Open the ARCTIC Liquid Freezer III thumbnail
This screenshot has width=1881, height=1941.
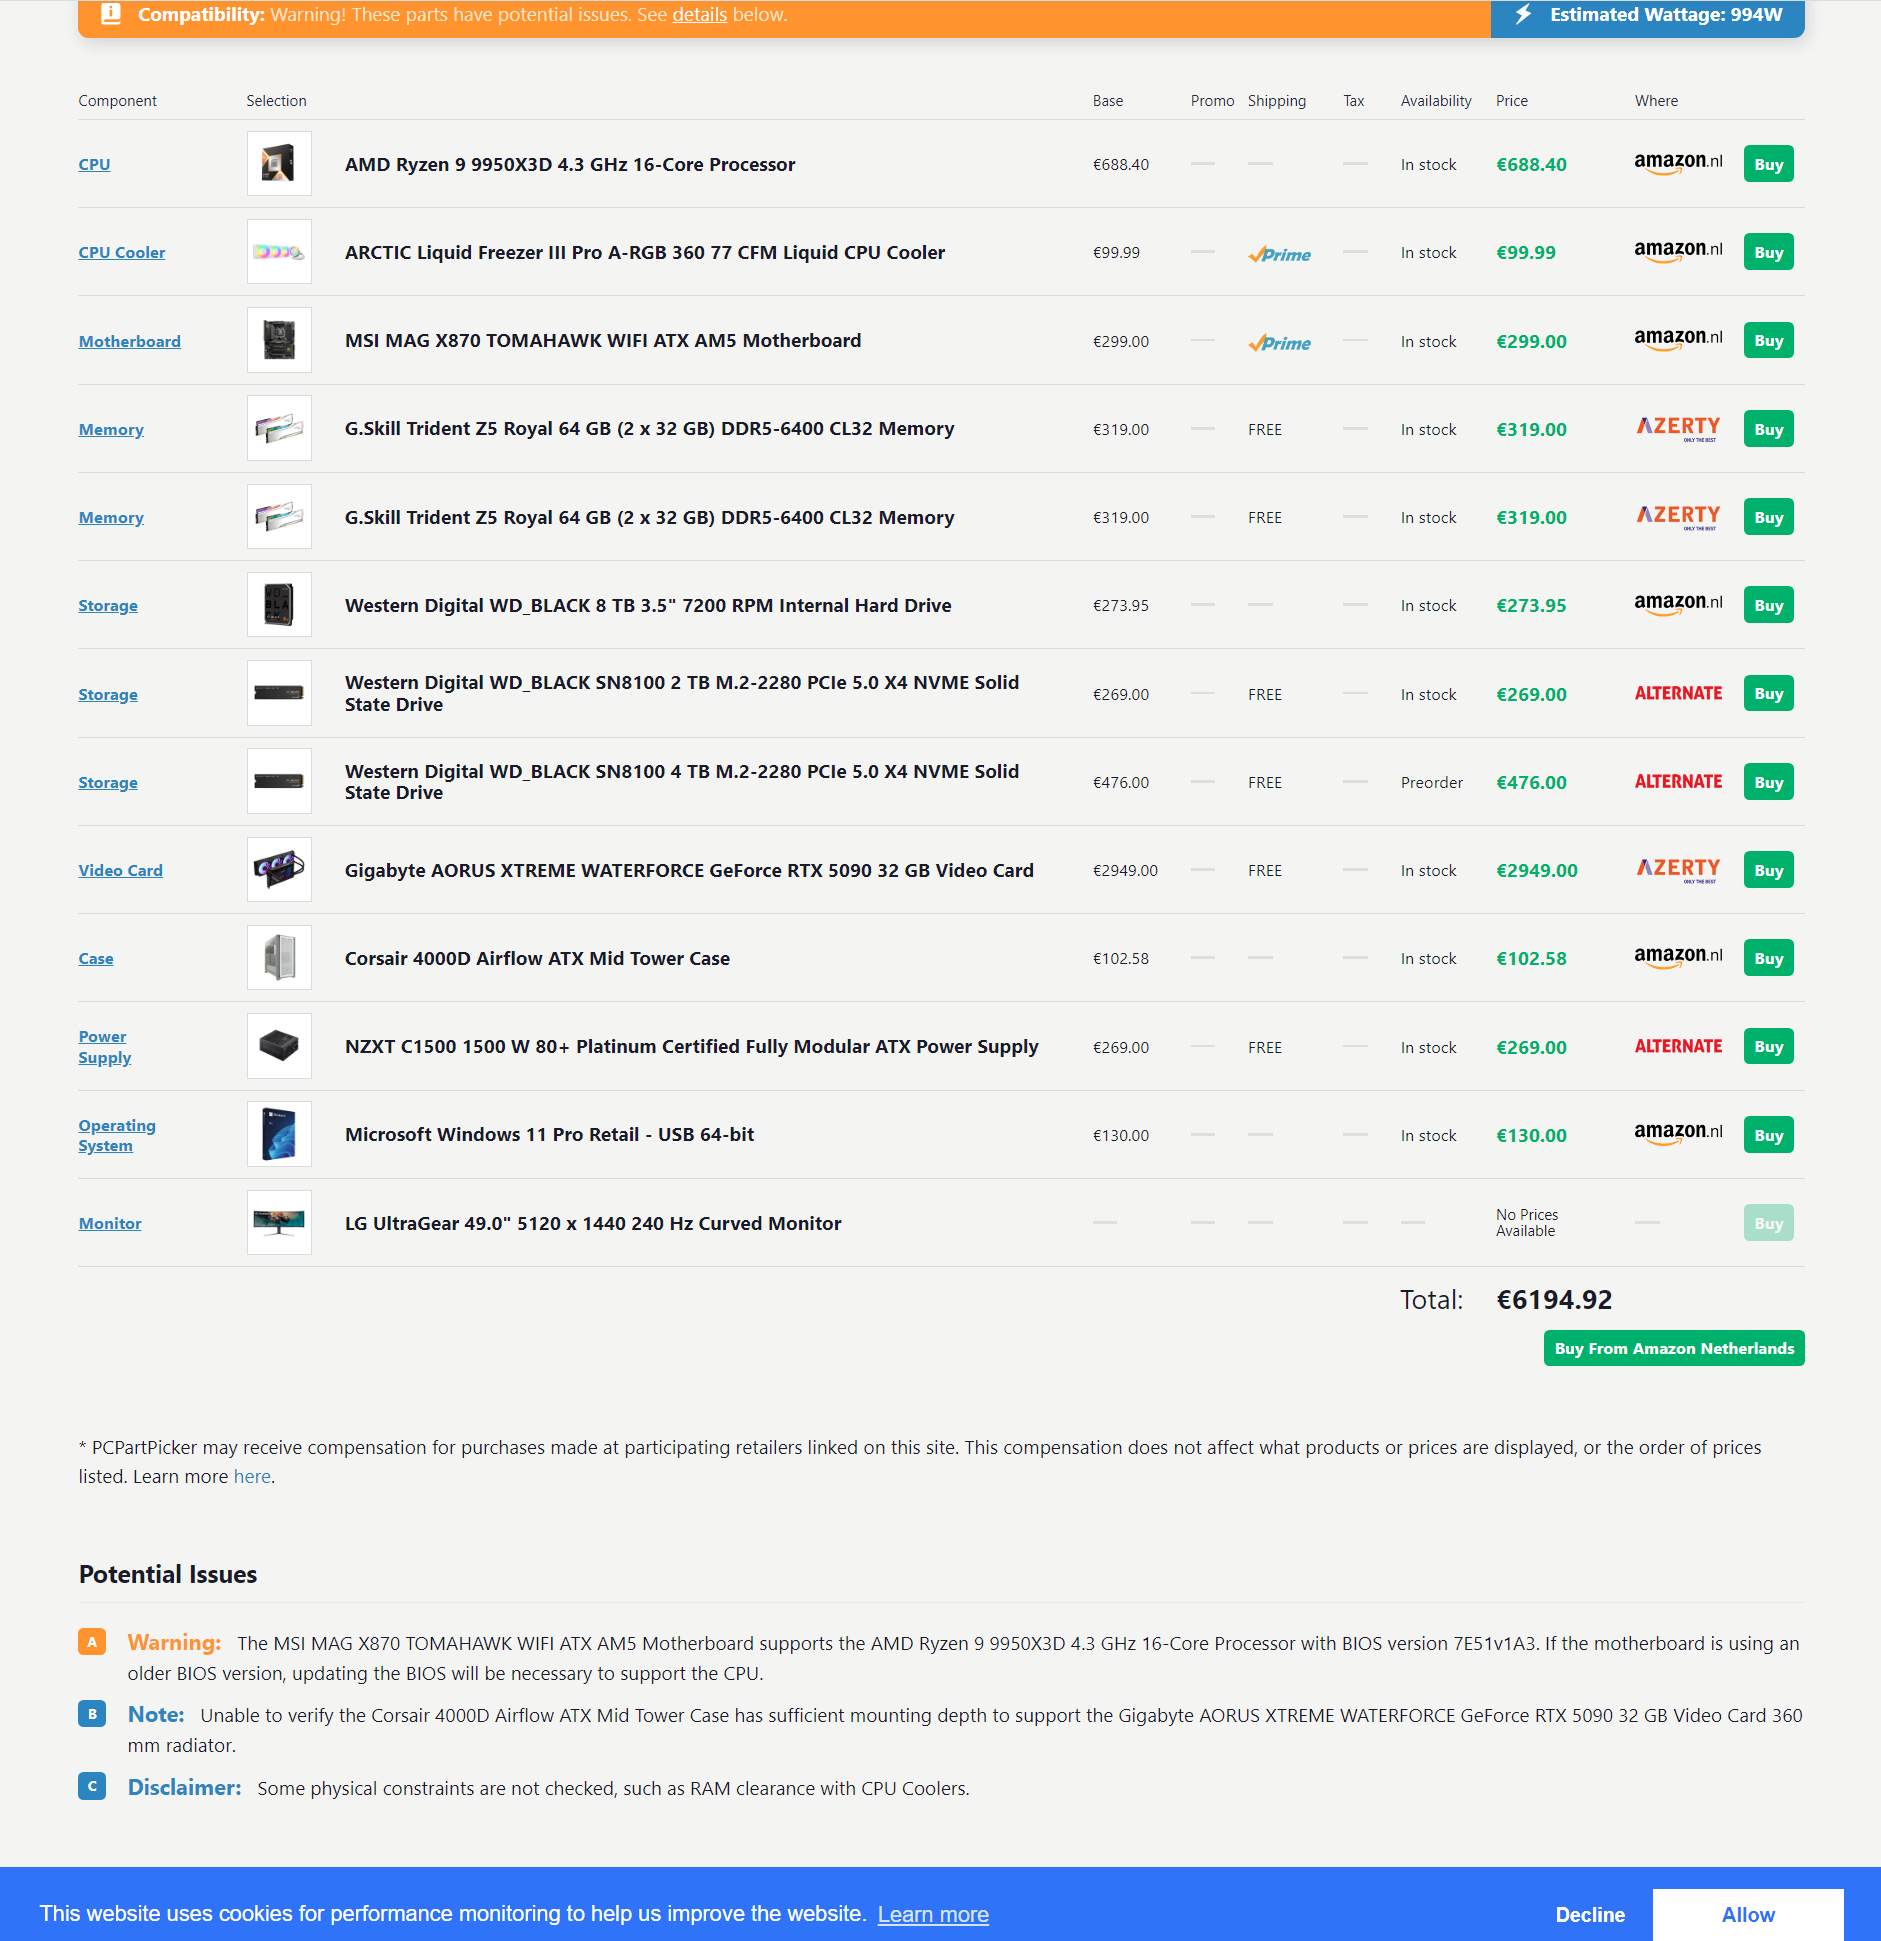point(279,252)
